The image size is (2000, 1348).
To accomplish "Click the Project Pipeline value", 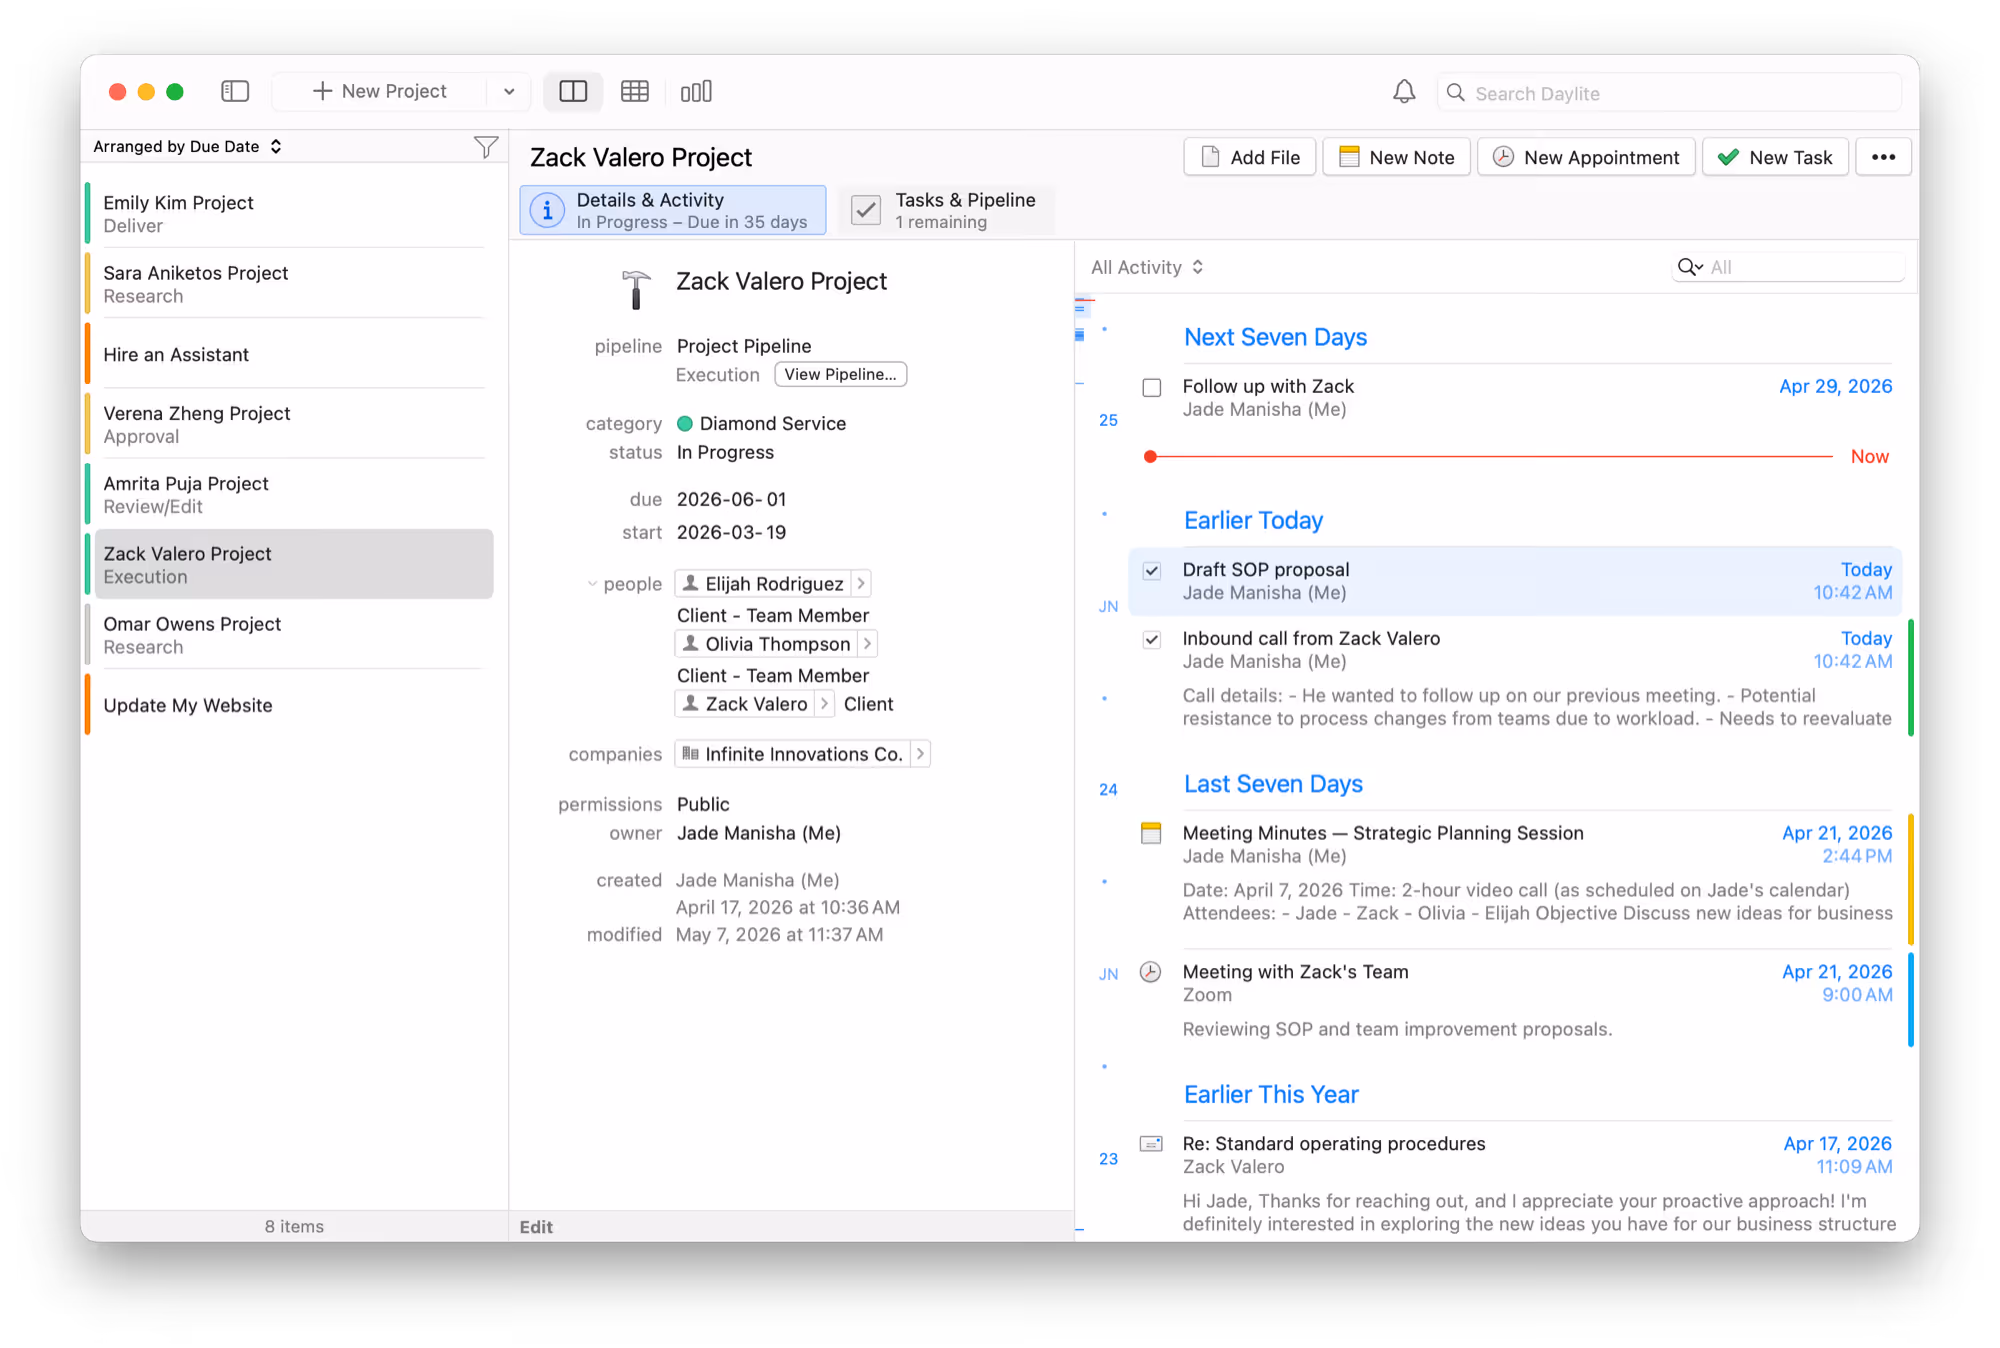I will (x=744, y=346).
